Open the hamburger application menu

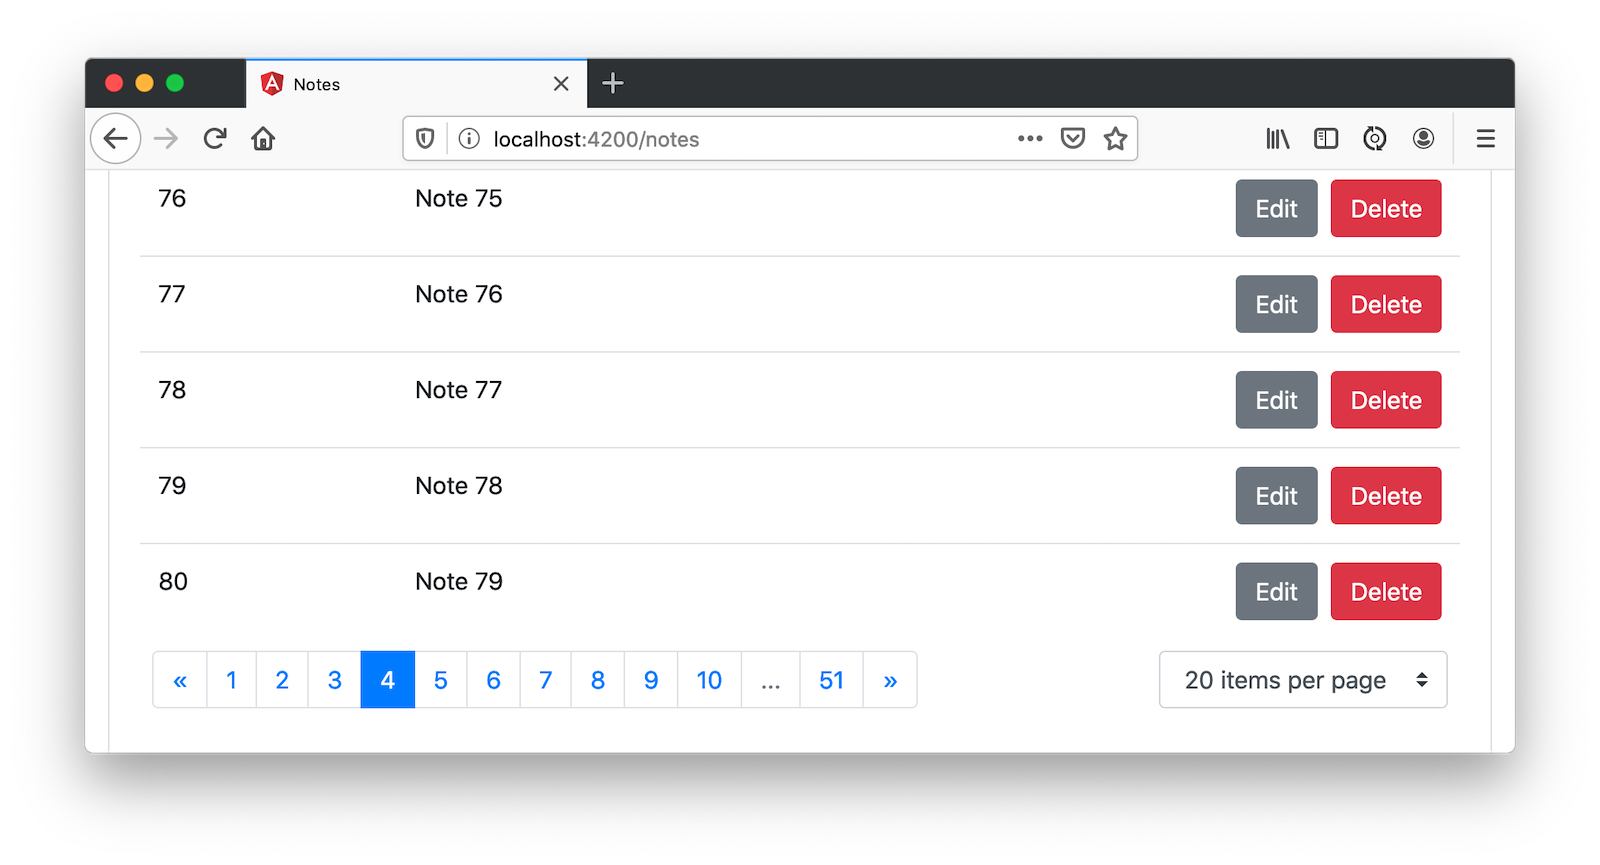[x=1486, y=139]
